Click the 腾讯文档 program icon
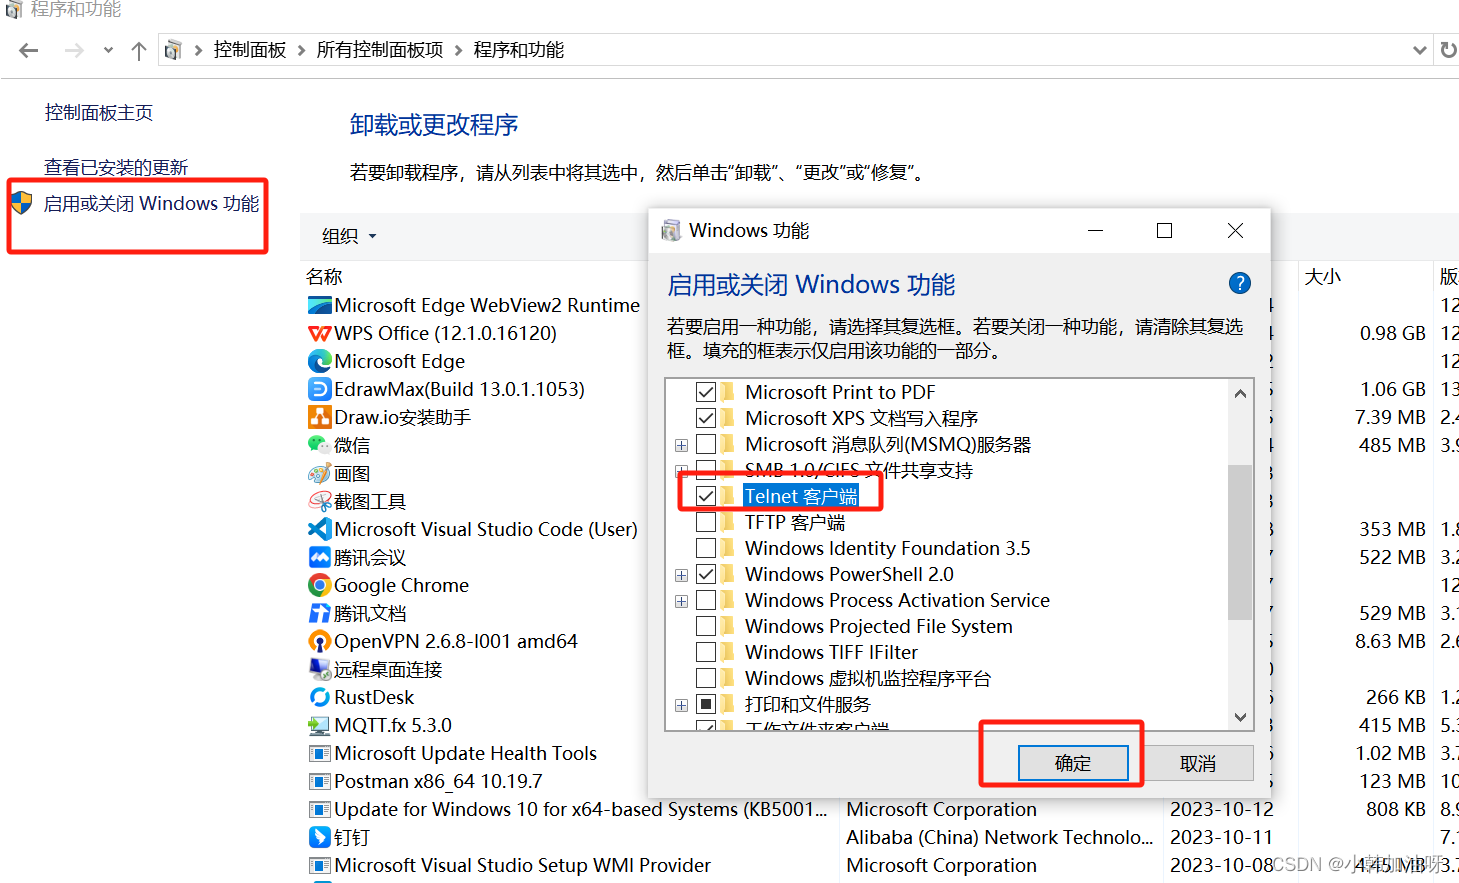Viewport: 1459px width, 883px height. pyautogui.click(x=320, y=613)
